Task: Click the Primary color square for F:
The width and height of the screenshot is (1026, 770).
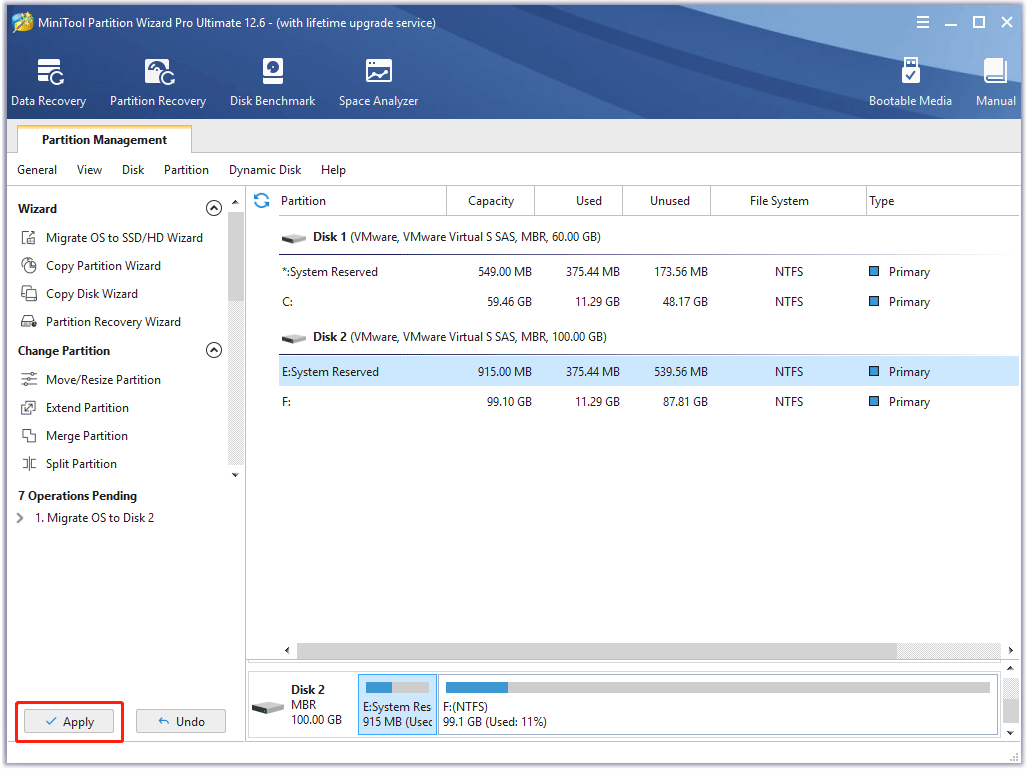Action: pos(874,401)
